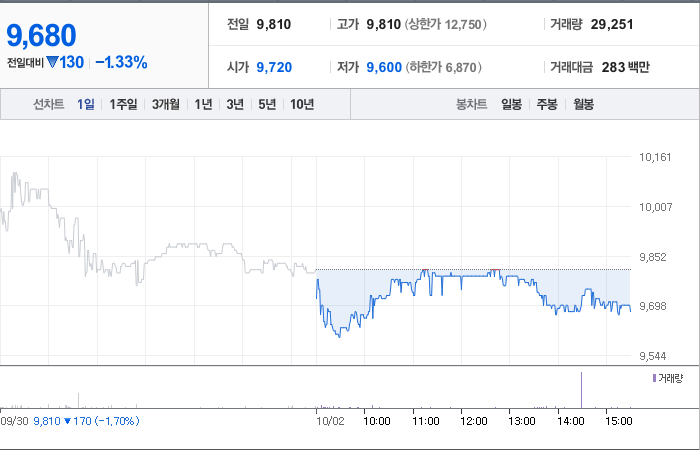Click the 9,544 price axis label
Viewport: 700px width, 450px height.
(655, 356)
